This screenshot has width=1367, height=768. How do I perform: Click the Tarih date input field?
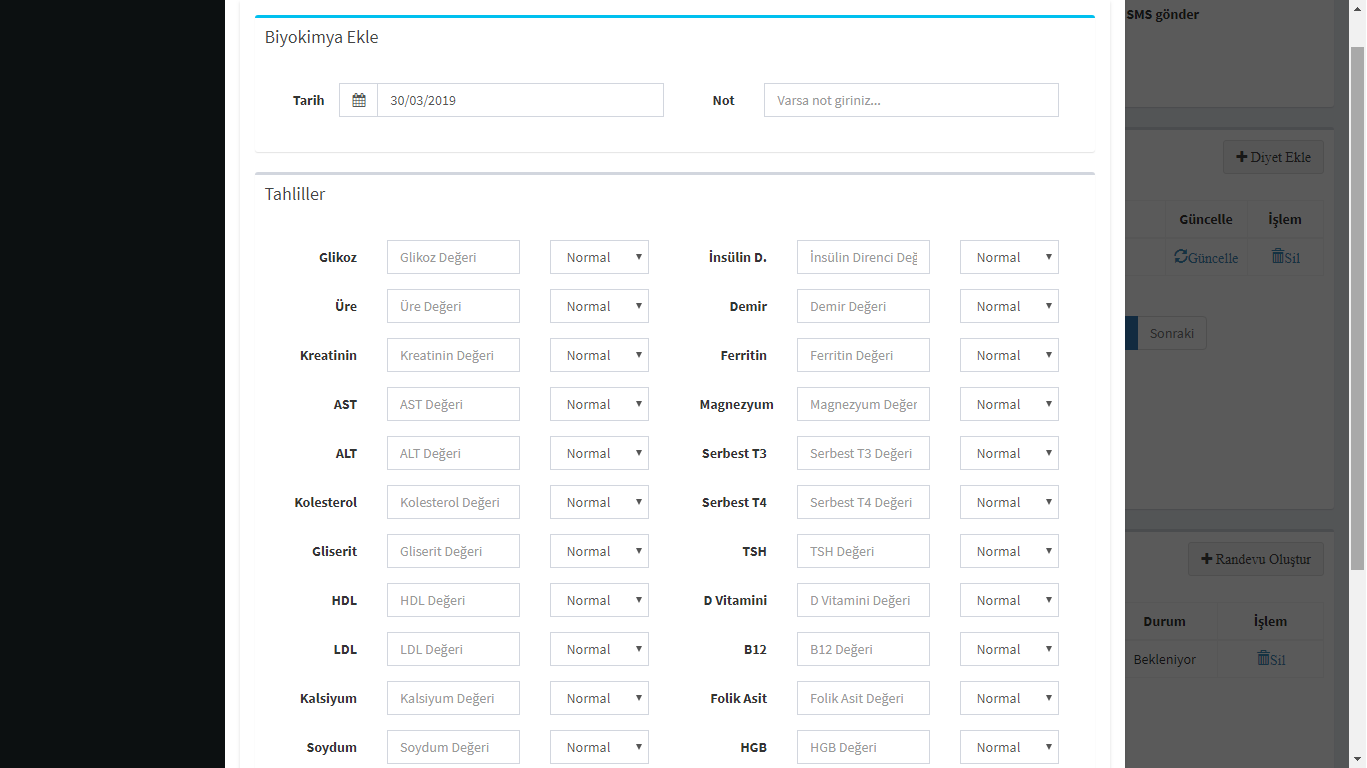(x=520, y=100)
